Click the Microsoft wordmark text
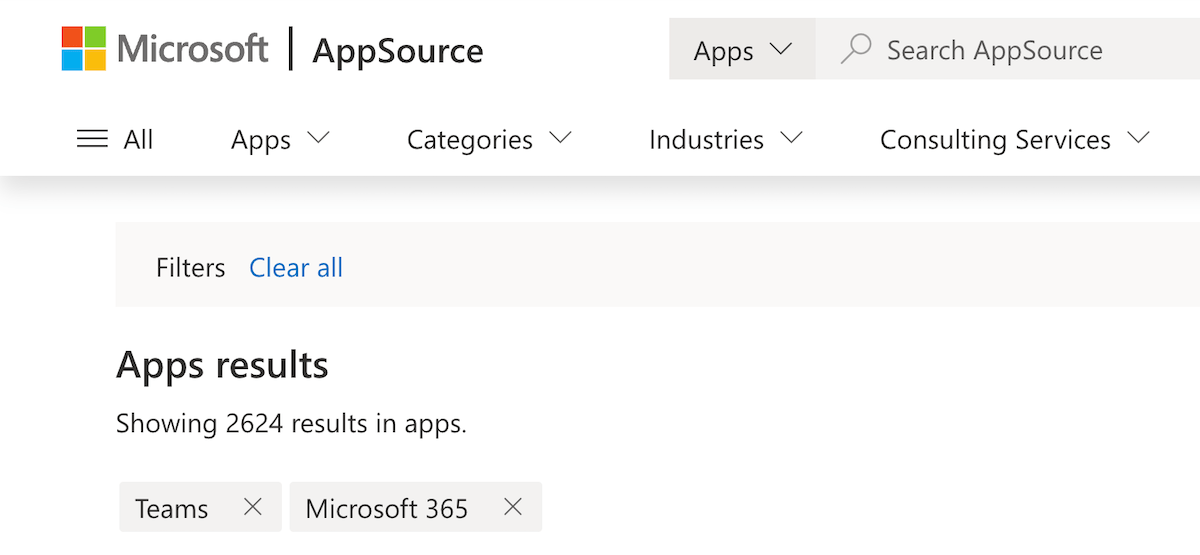 193,49
